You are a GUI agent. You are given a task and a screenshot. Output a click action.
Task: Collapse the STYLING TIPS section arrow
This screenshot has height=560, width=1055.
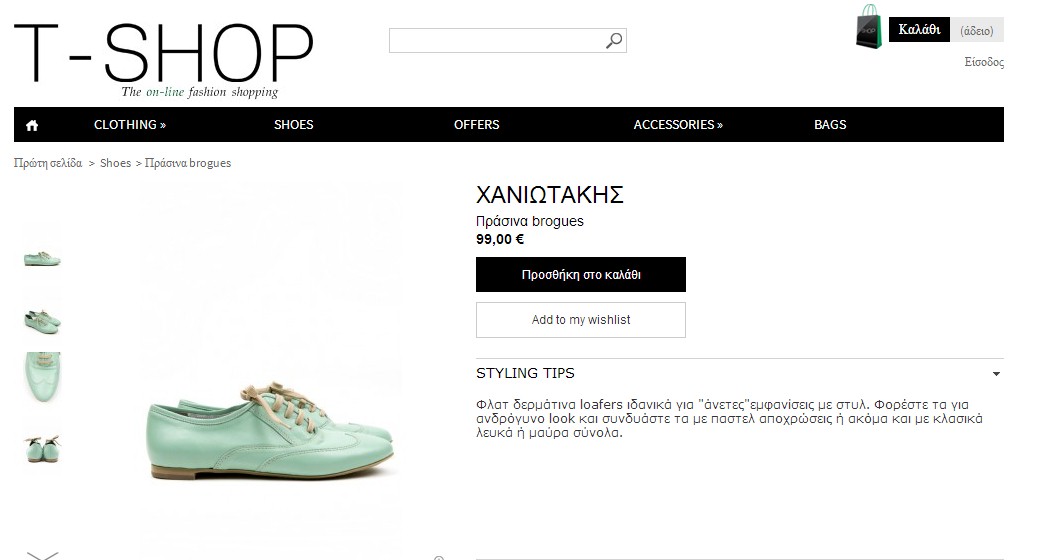[996, 374]
